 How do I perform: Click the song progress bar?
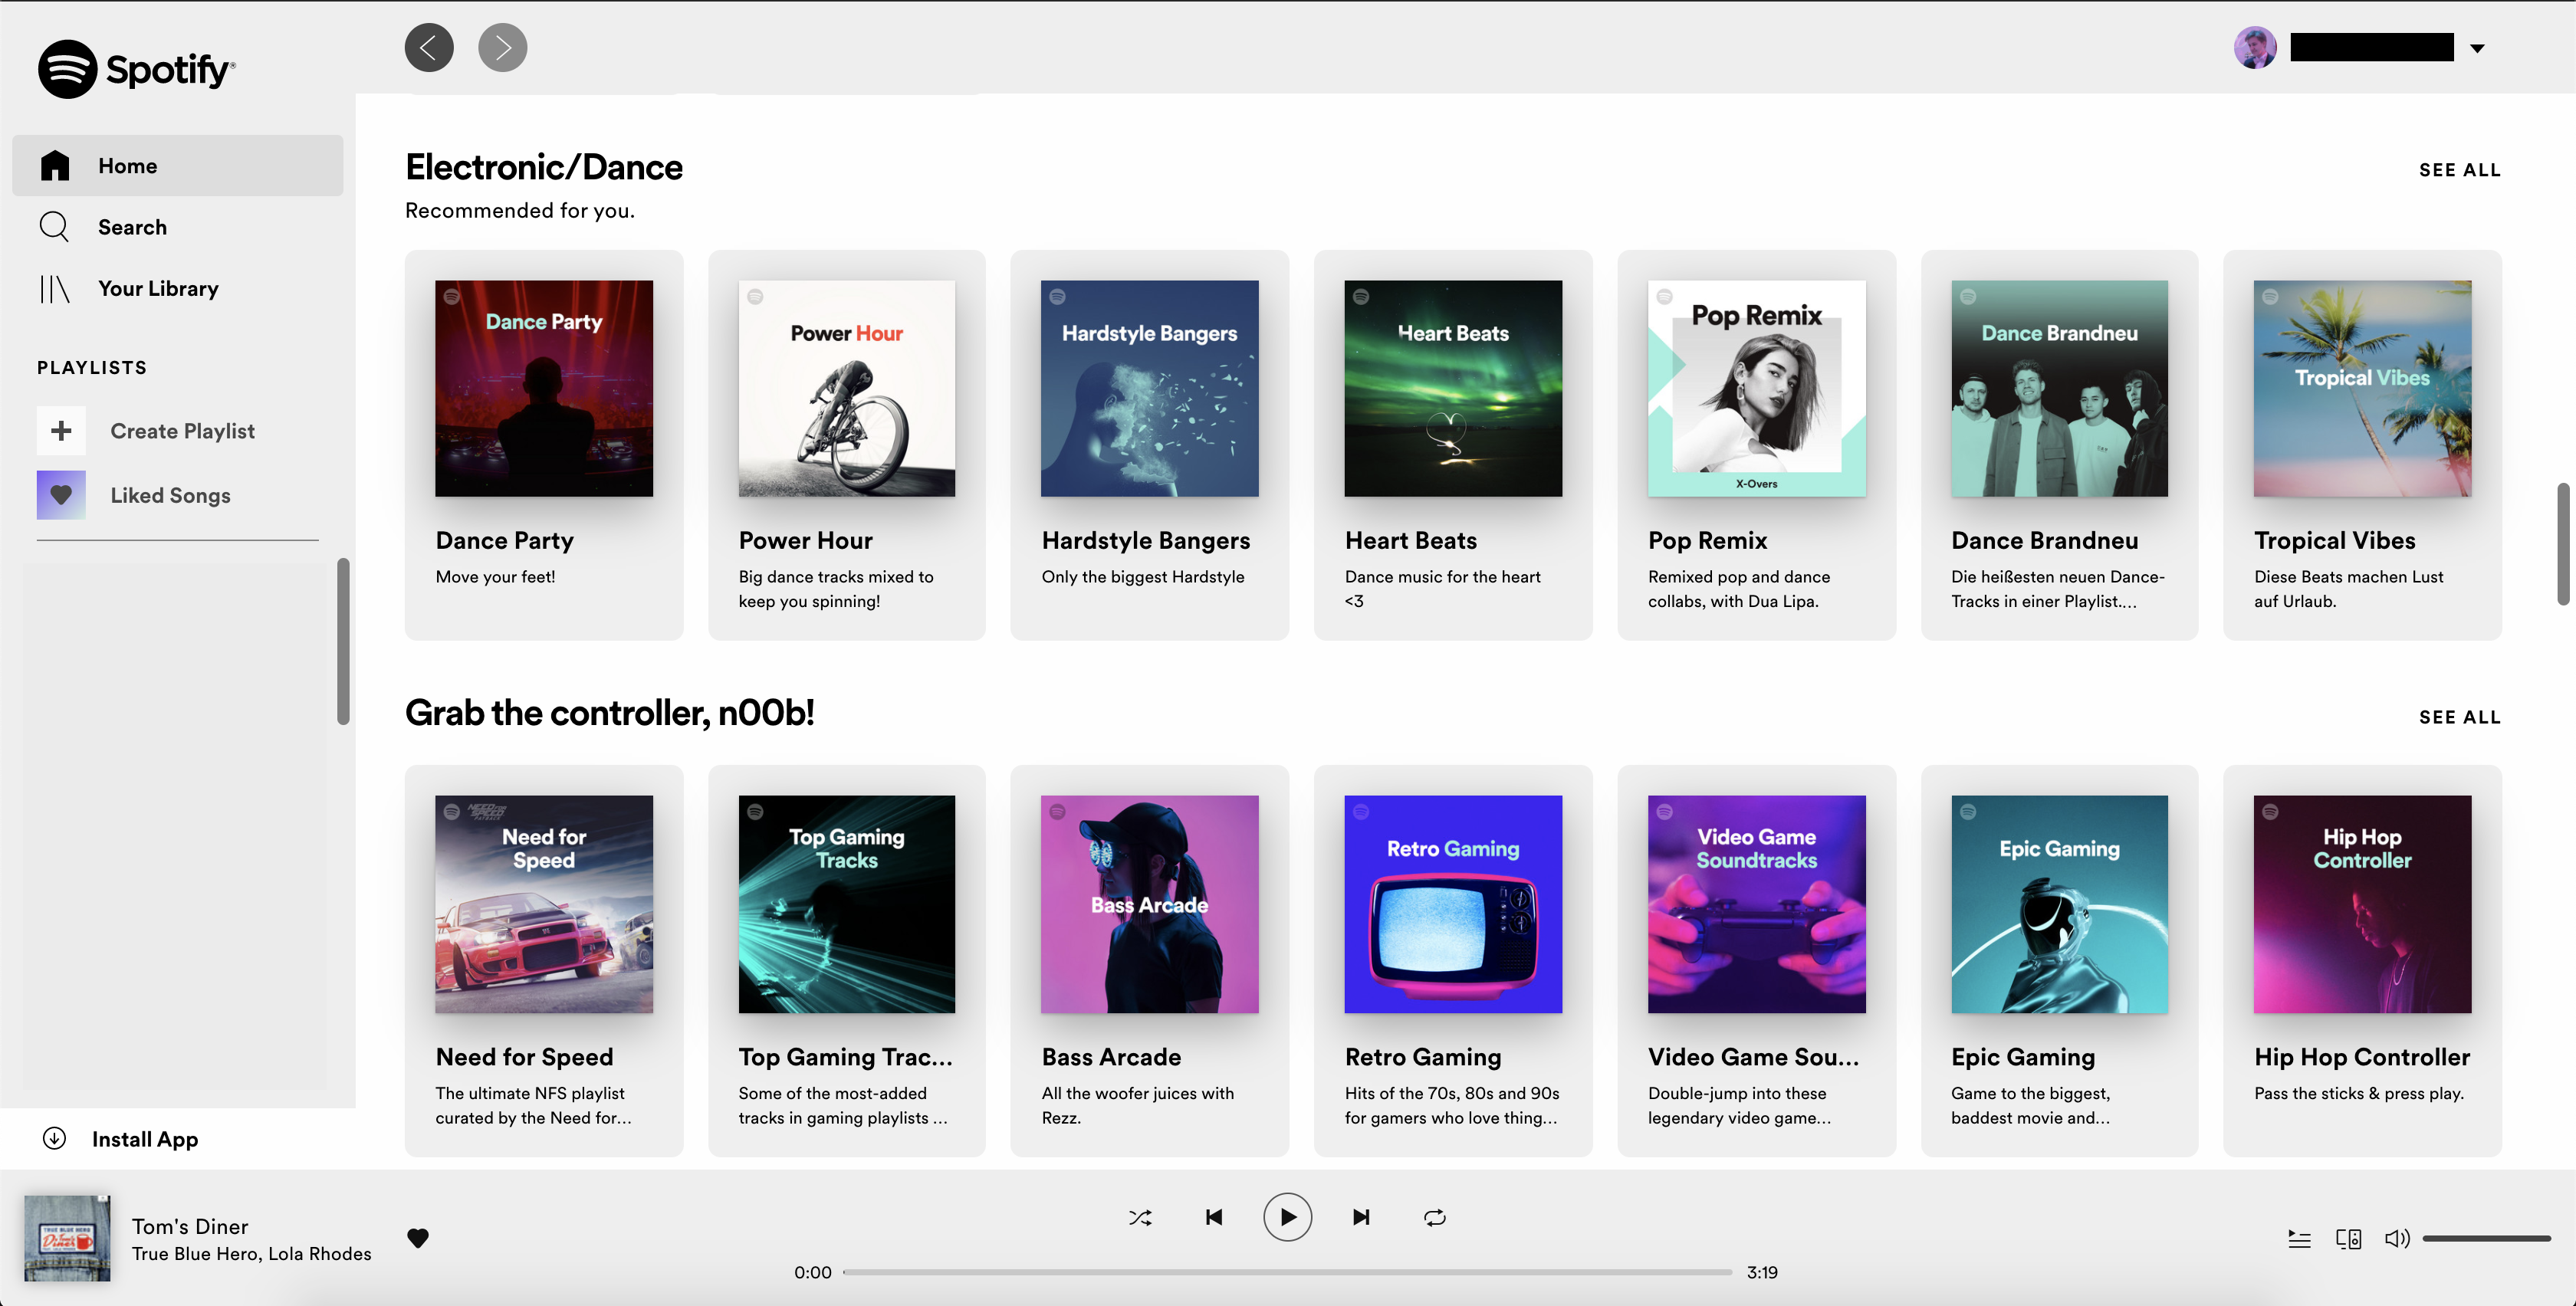[x=1287, y=1272]
